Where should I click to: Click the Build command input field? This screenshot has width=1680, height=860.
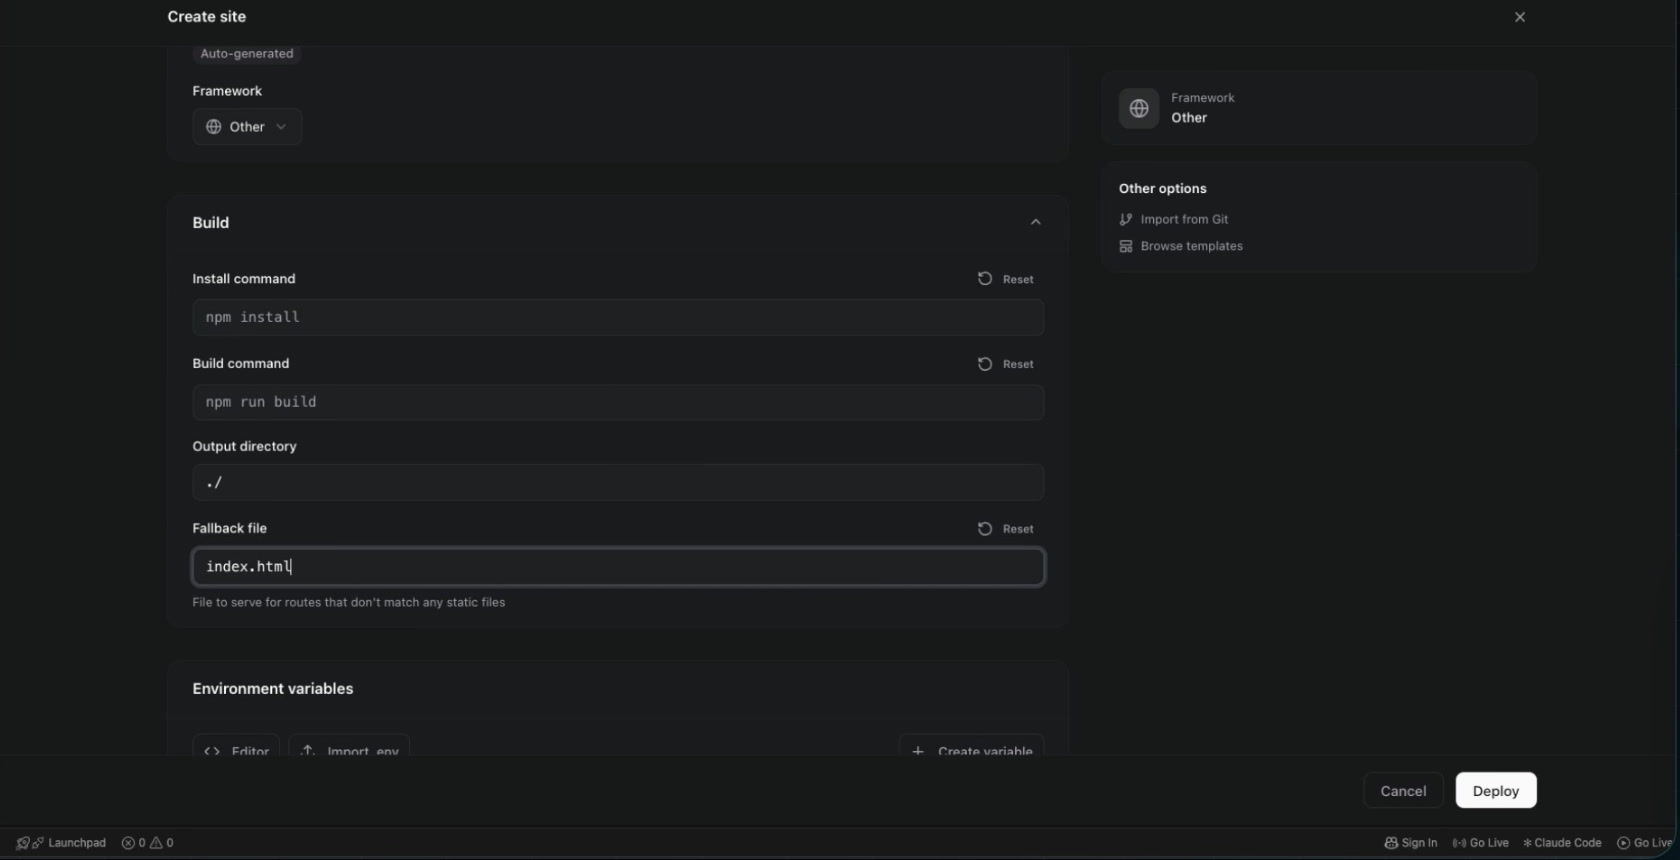[618, 402]
